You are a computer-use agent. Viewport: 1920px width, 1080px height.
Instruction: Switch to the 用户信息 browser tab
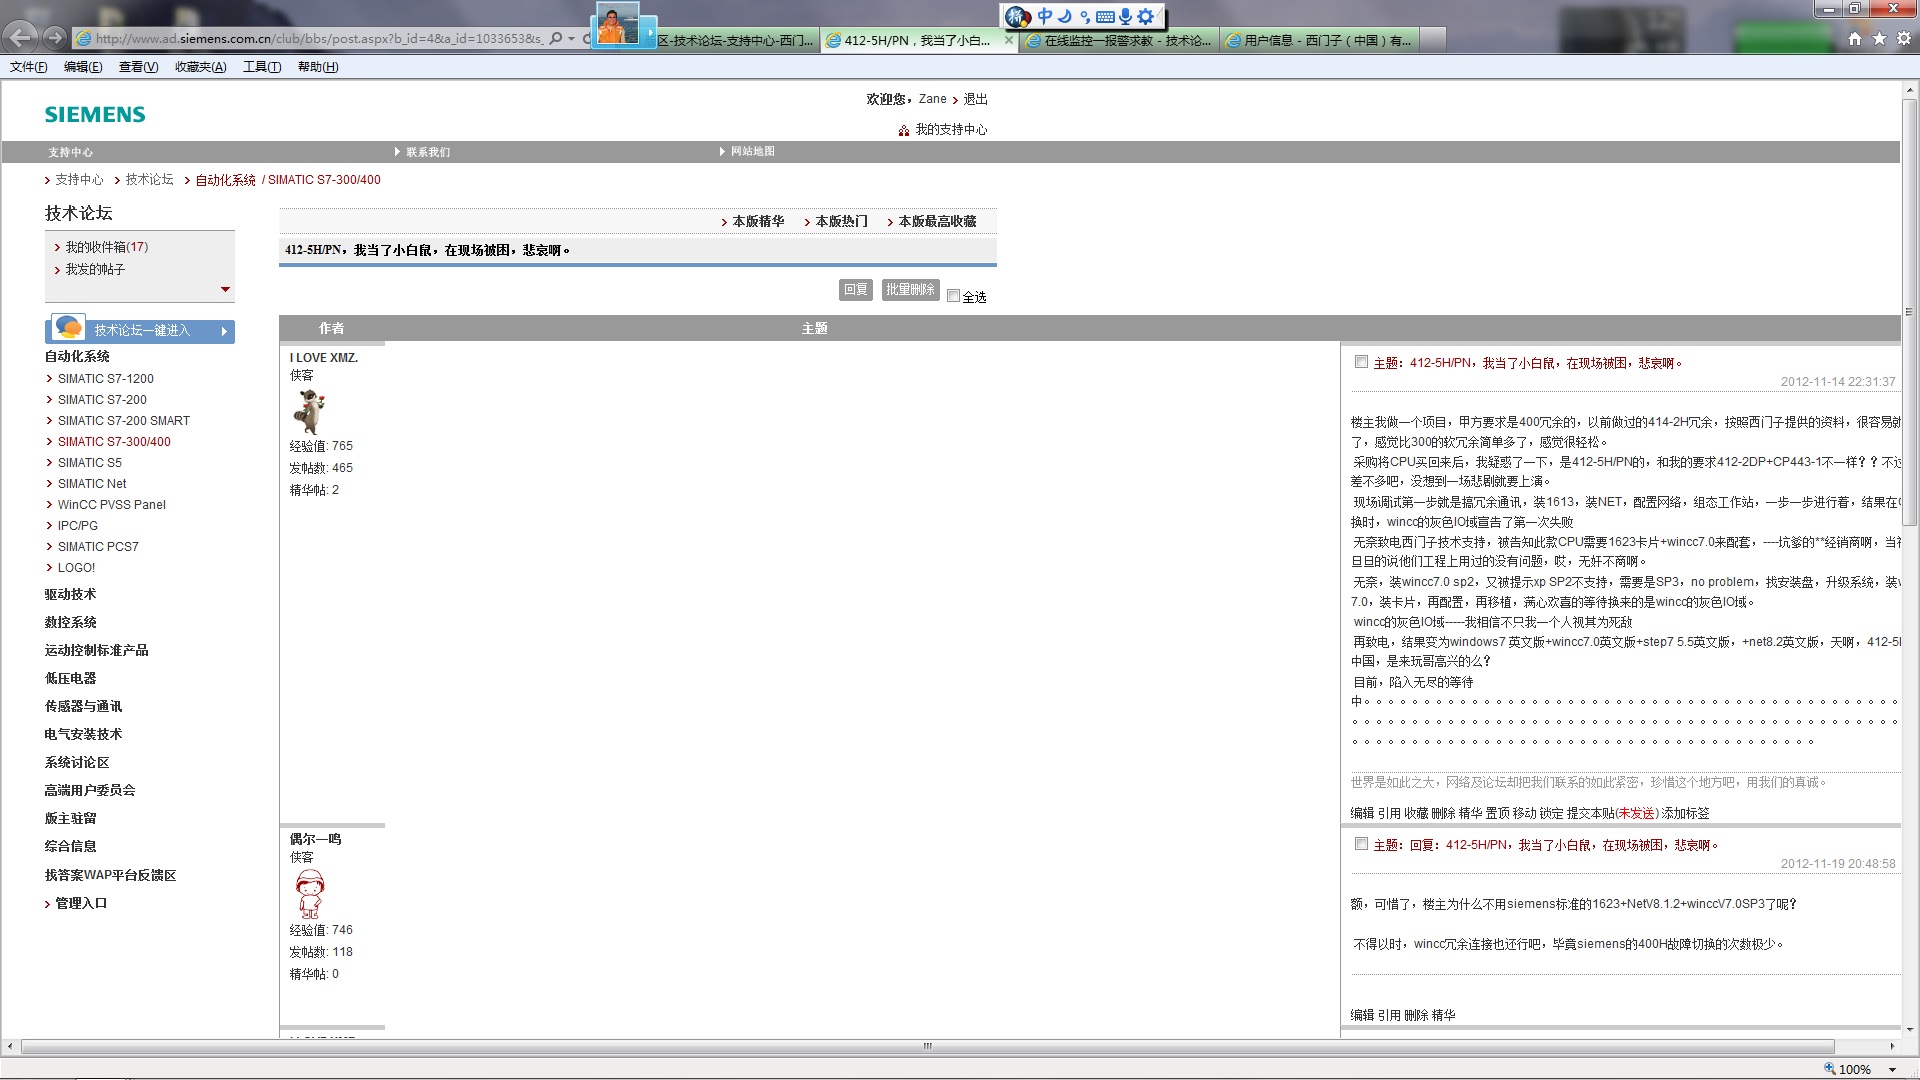point(1320,40)
